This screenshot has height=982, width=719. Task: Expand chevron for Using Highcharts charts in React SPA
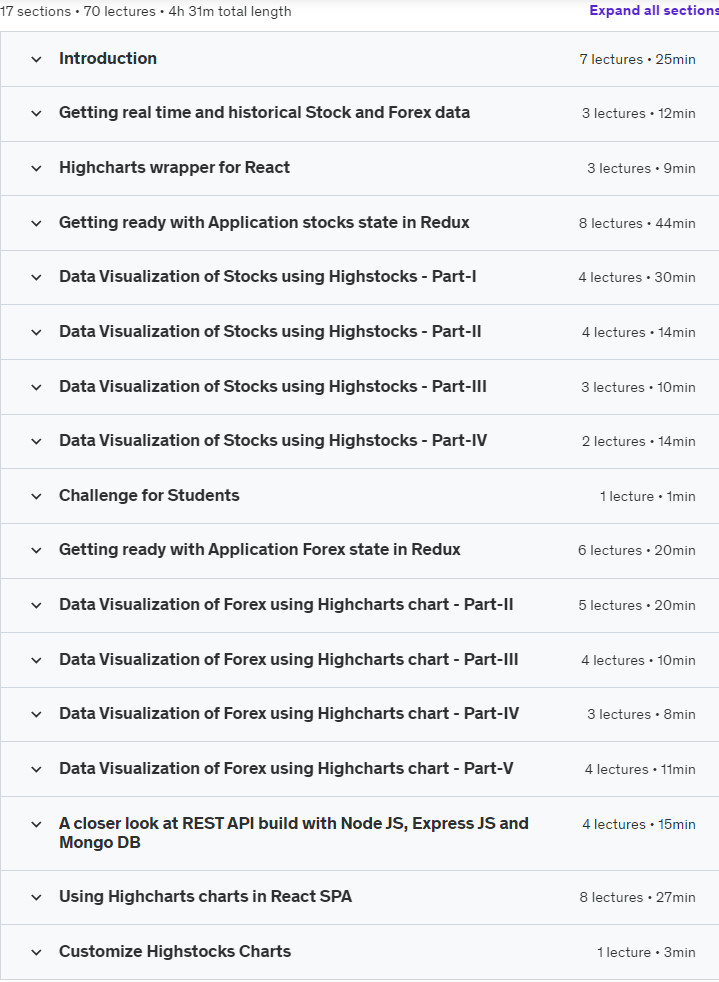(36, 897)
